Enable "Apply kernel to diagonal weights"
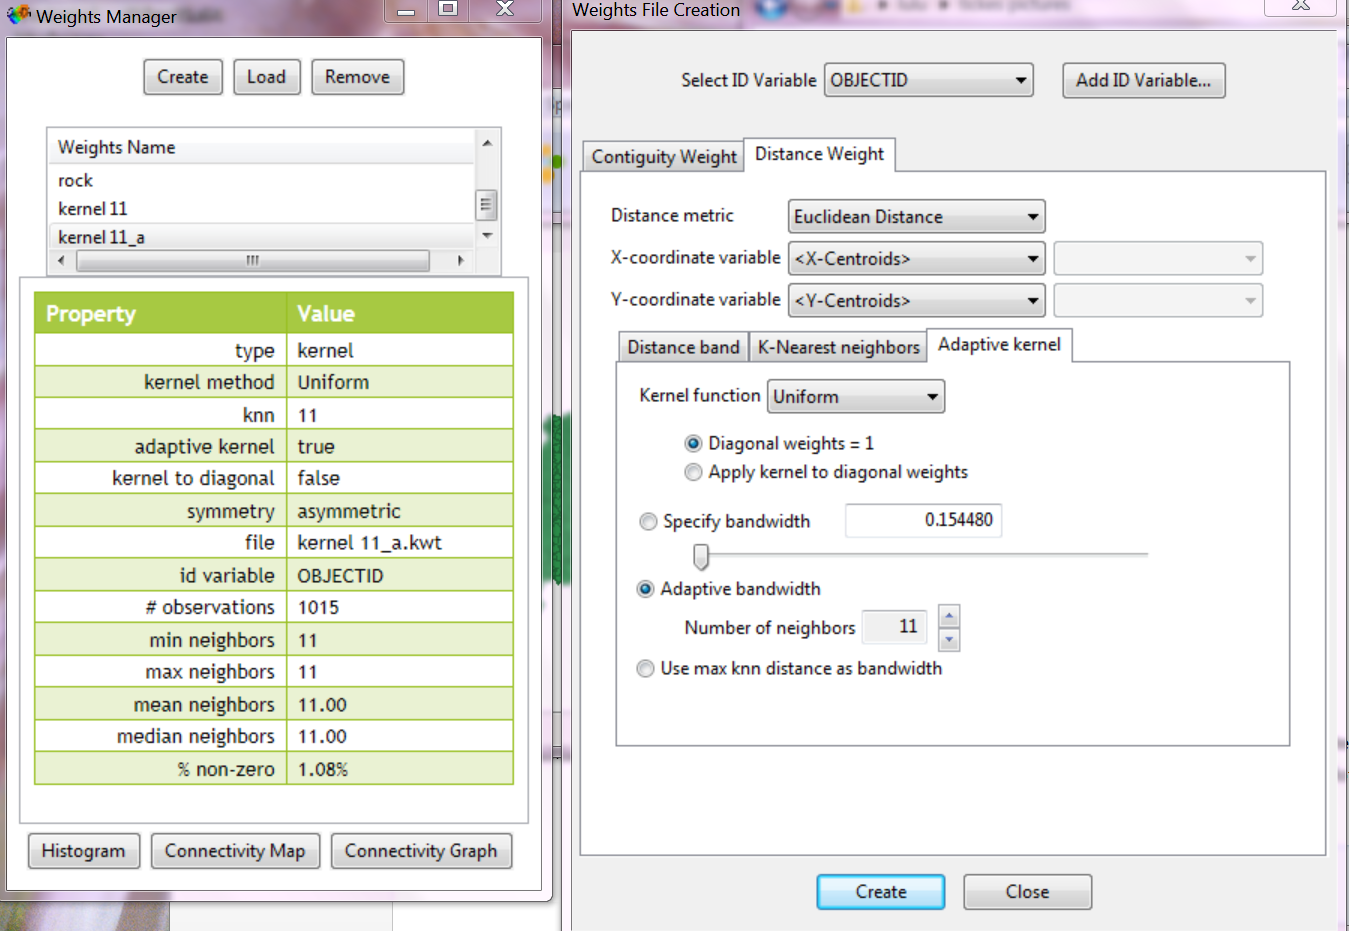The image size is (1349, 931). [693, 472]
